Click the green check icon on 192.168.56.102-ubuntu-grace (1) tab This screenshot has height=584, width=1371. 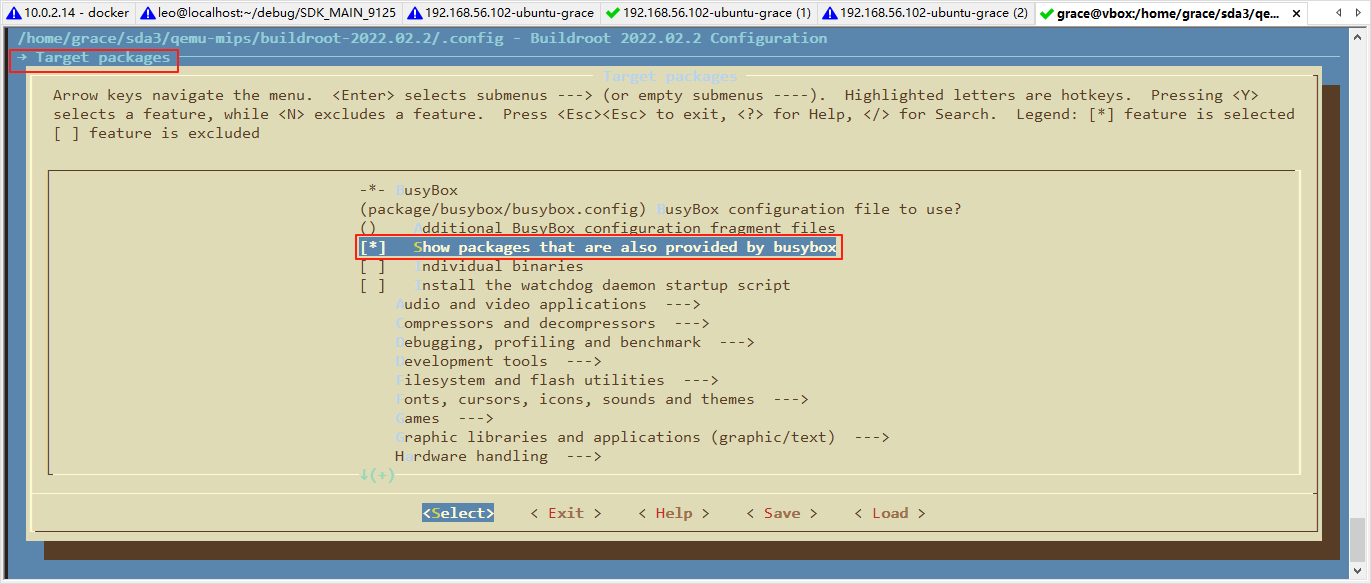point(612,14)
